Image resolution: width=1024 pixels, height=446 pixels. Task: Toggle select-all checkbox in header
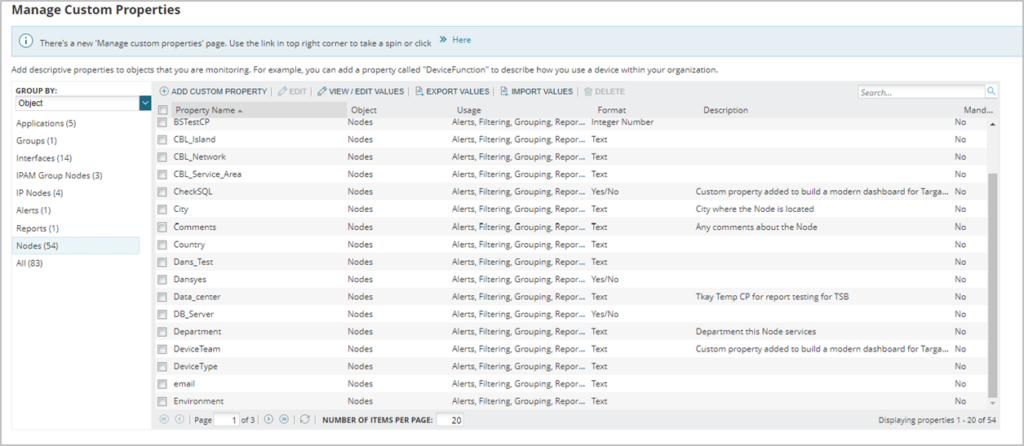click(x=163, y=110)
